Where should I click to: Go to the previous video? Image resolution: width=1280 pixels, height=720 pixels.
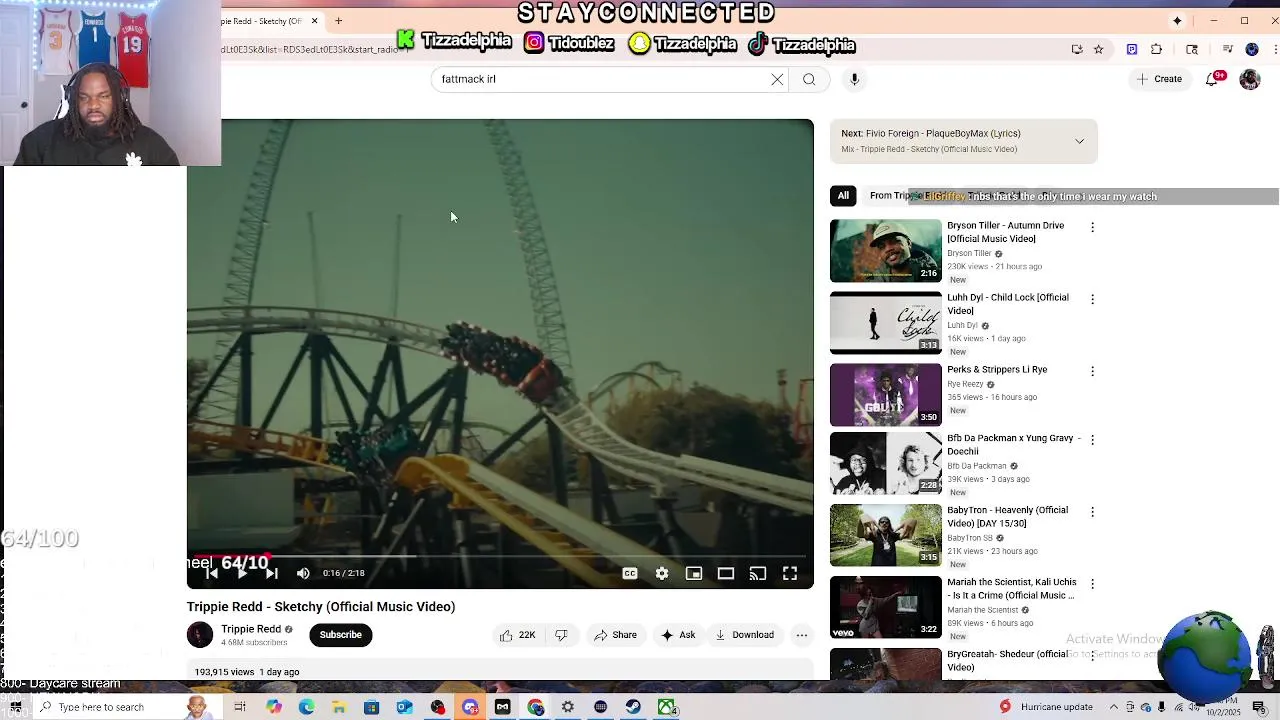click(211, 573)
